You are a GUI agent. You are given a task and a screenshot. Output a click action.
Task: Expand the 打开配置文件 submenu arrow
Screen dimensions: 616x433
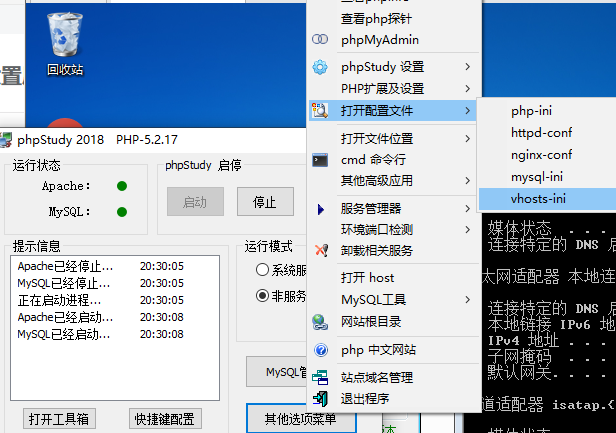pyautogui.click(x=468, y=111)
